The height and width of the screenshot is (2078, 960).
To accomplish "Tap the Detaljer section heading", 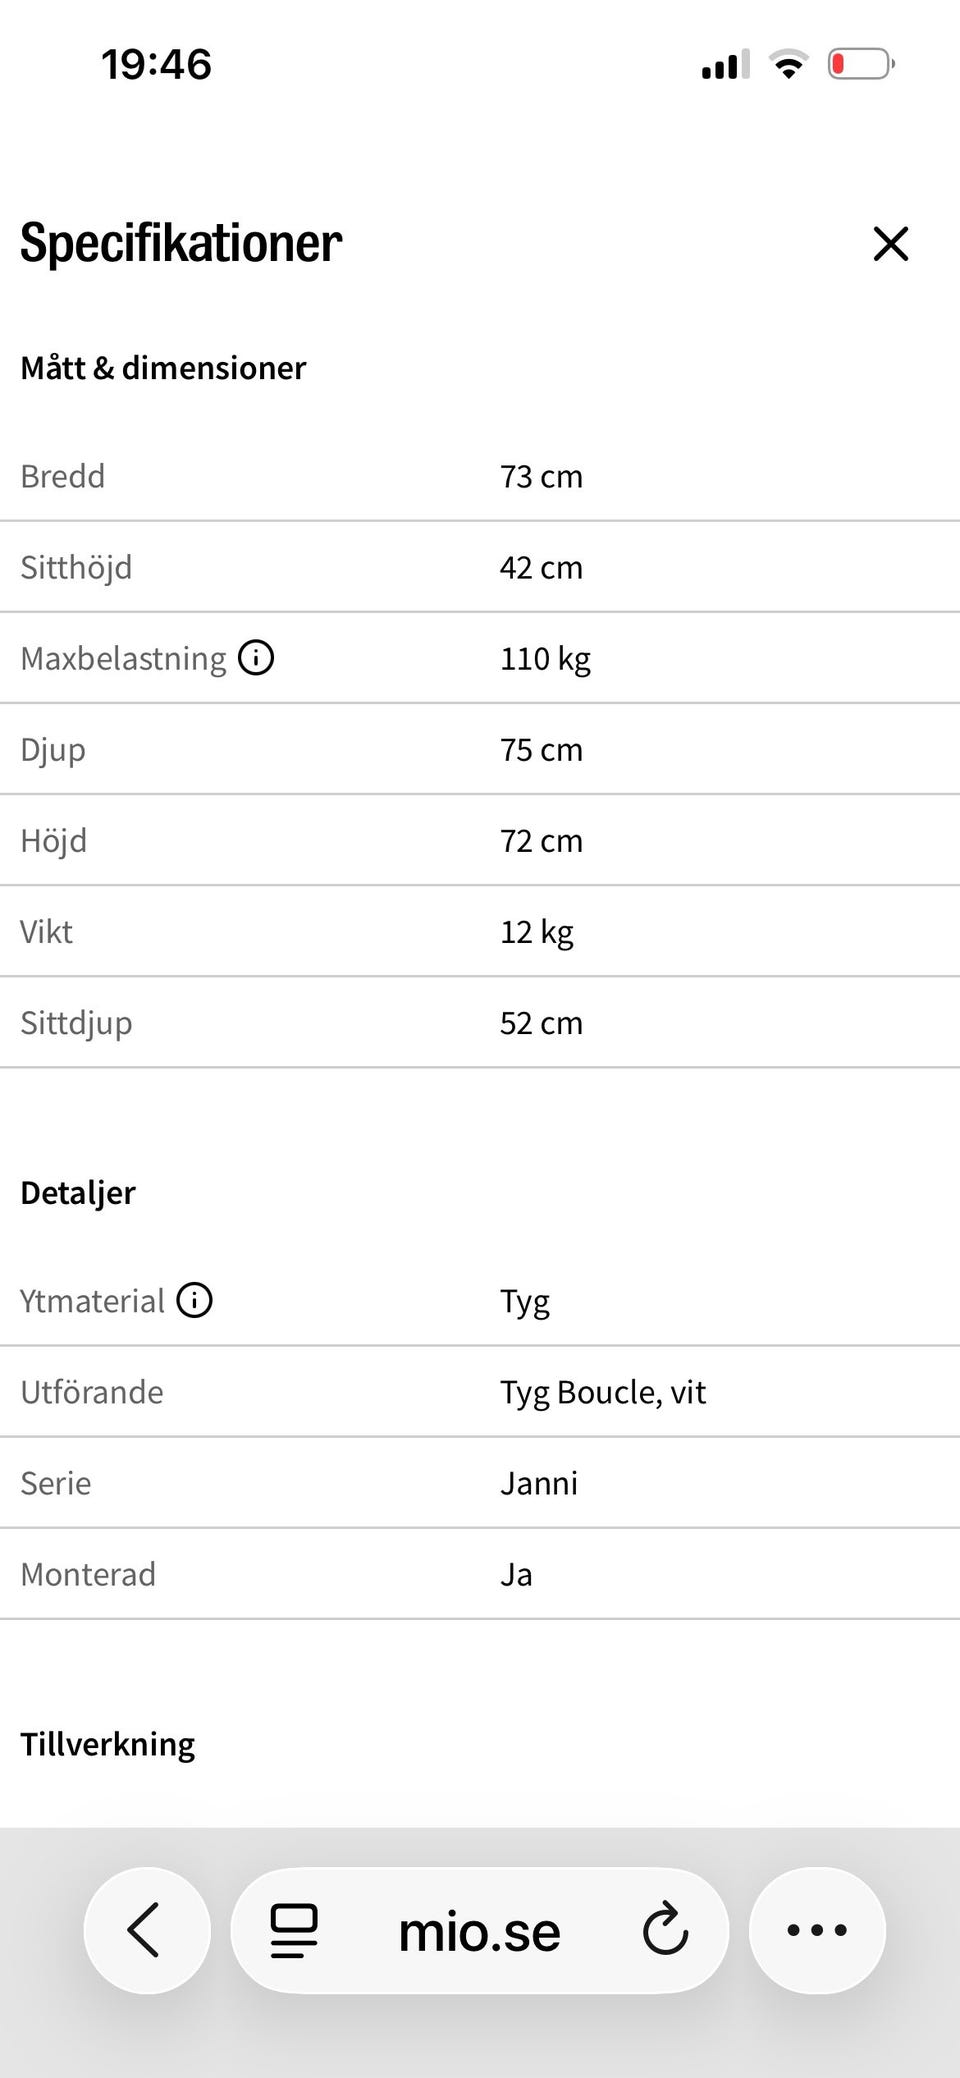I will tap(78, 1192).
